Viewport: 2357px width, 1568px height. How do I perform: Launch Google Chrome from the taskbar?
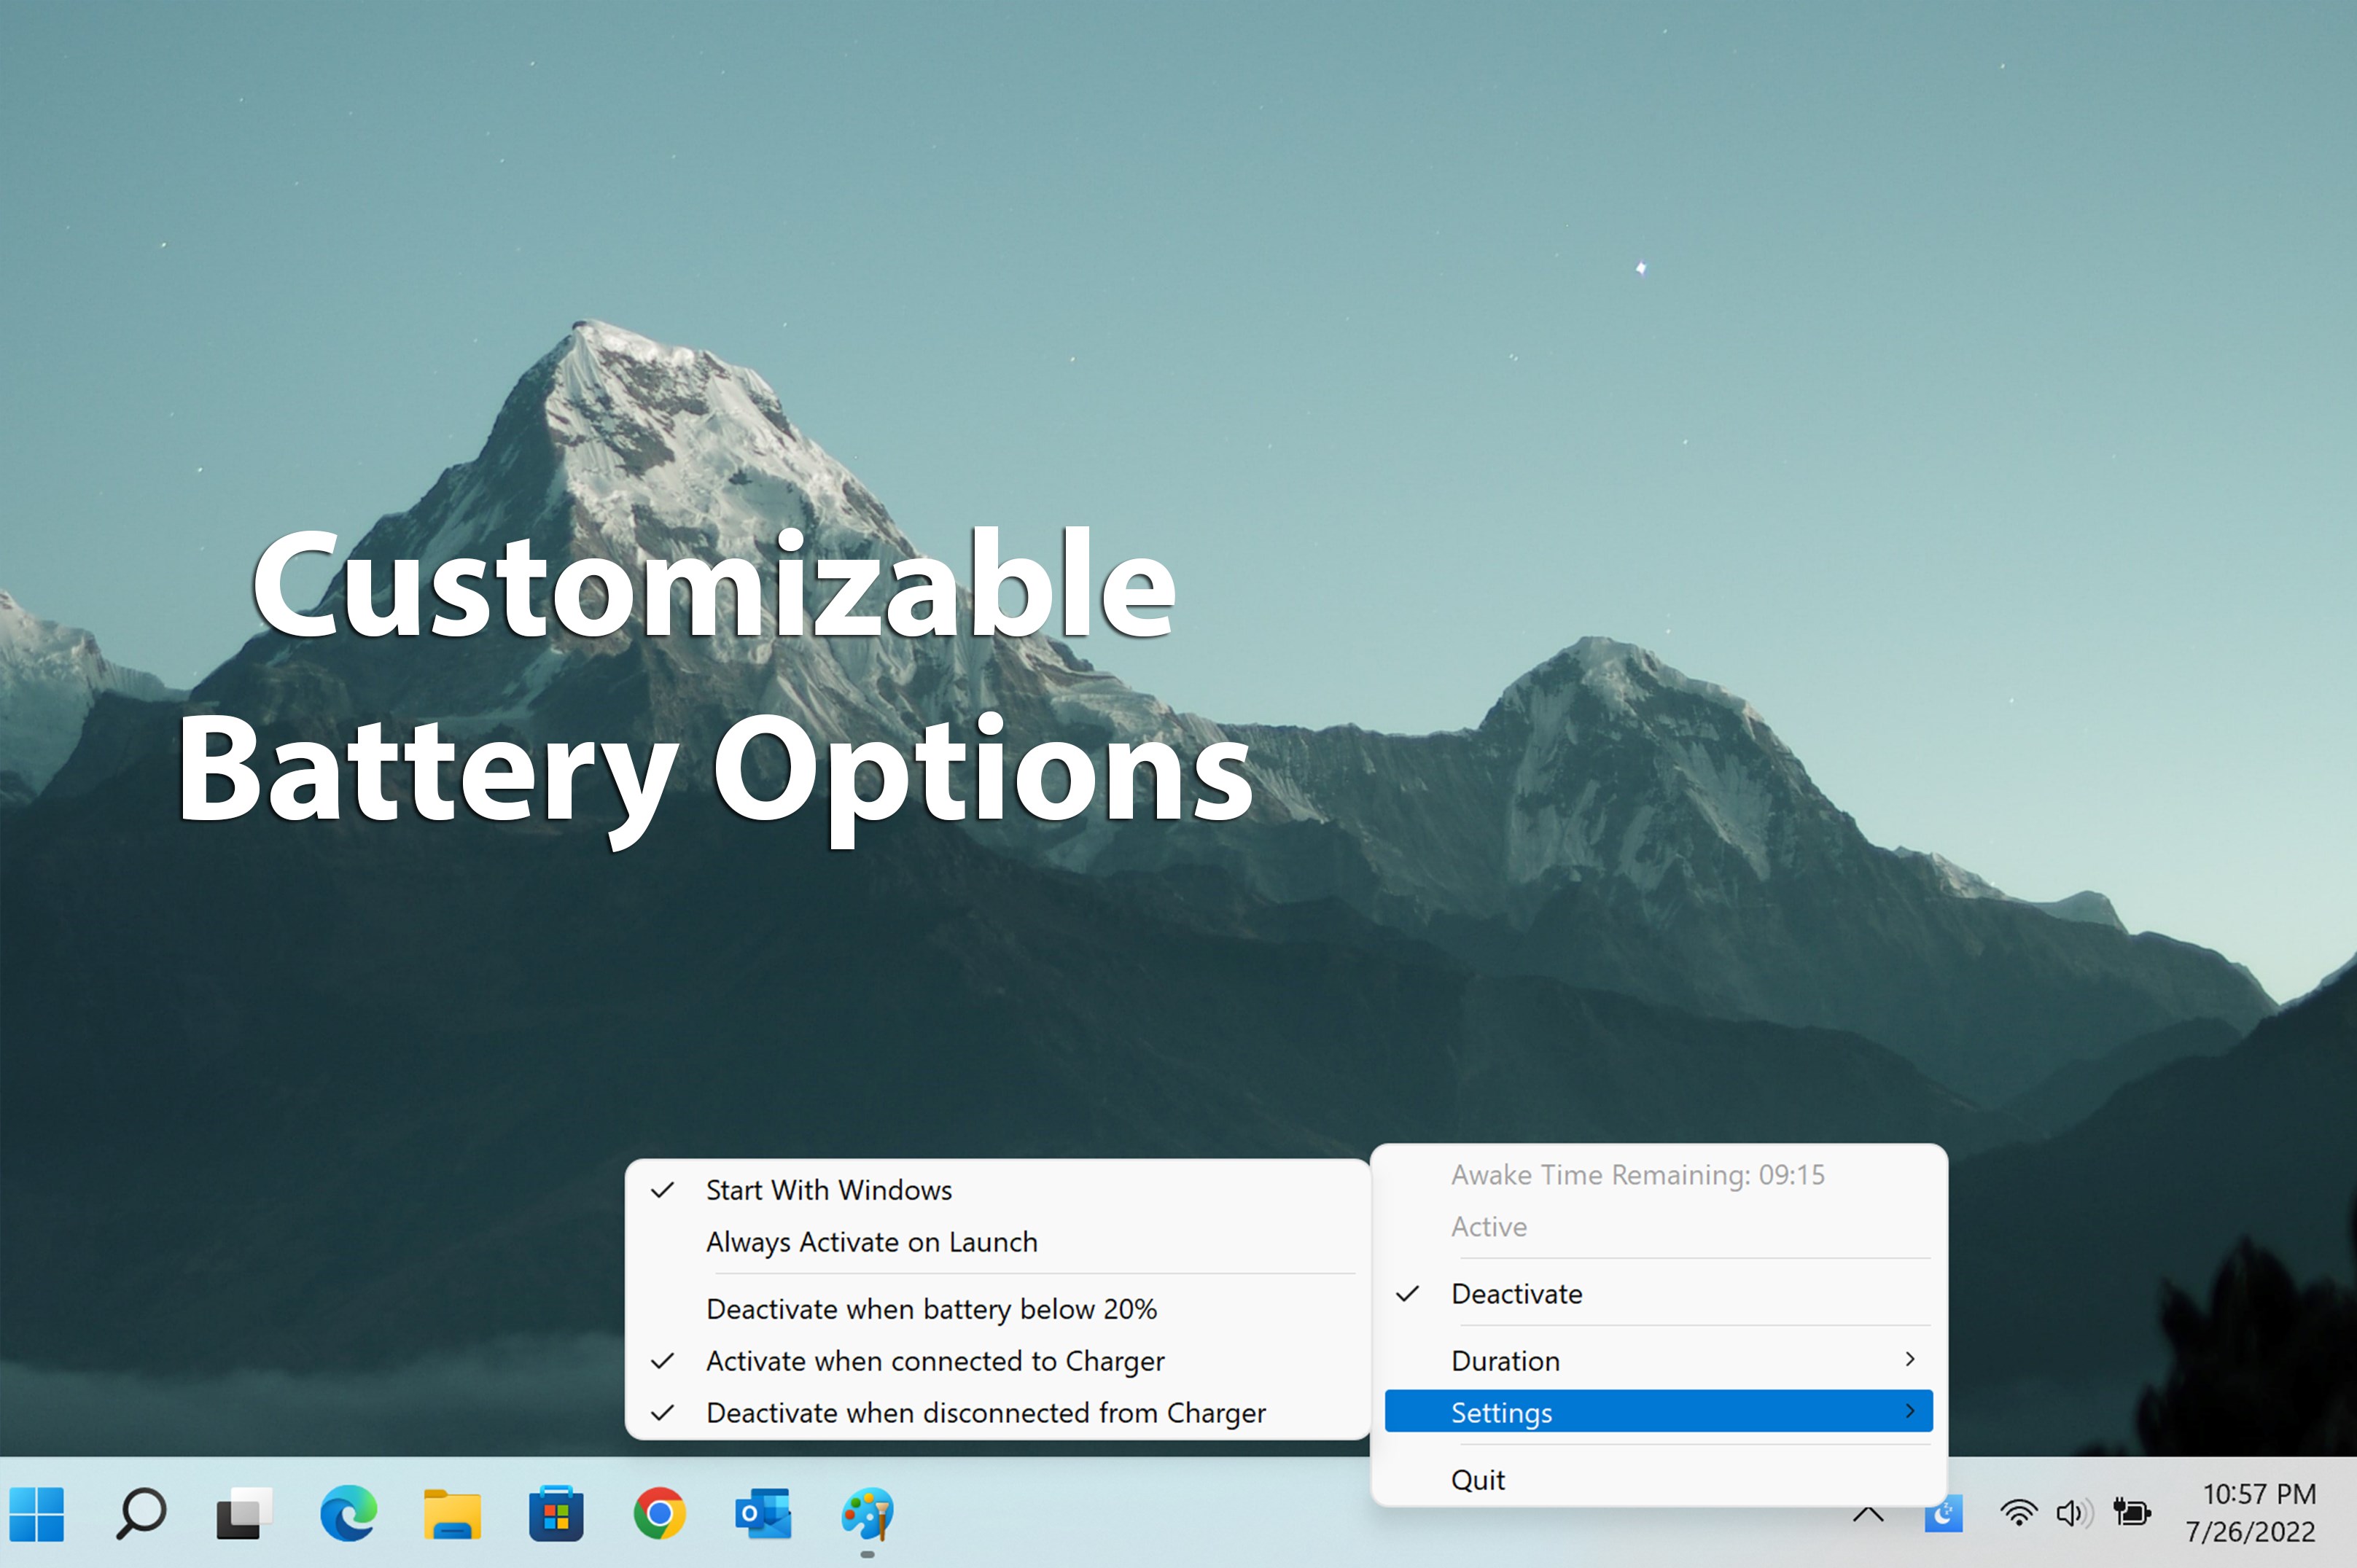tap(660, 1514)
